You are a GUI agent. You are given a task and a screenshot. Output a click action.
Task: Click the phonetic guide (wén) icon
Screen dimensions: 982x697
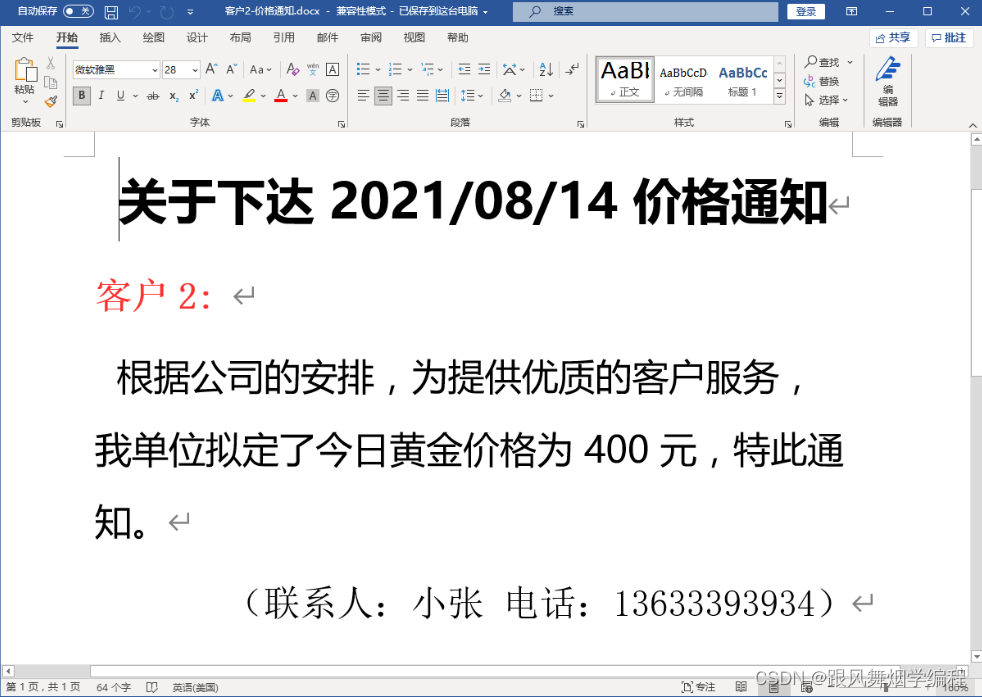[313, 69]
